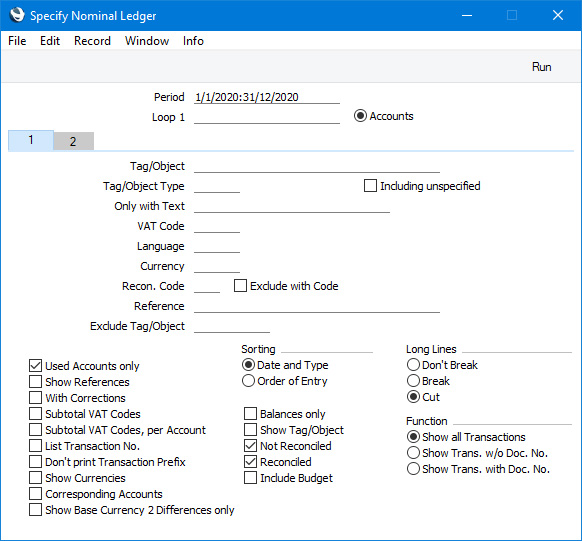The width and height of the screenshot is (582, 541).
Task: Enable Balances only checkbox
Action: (250, 414)
